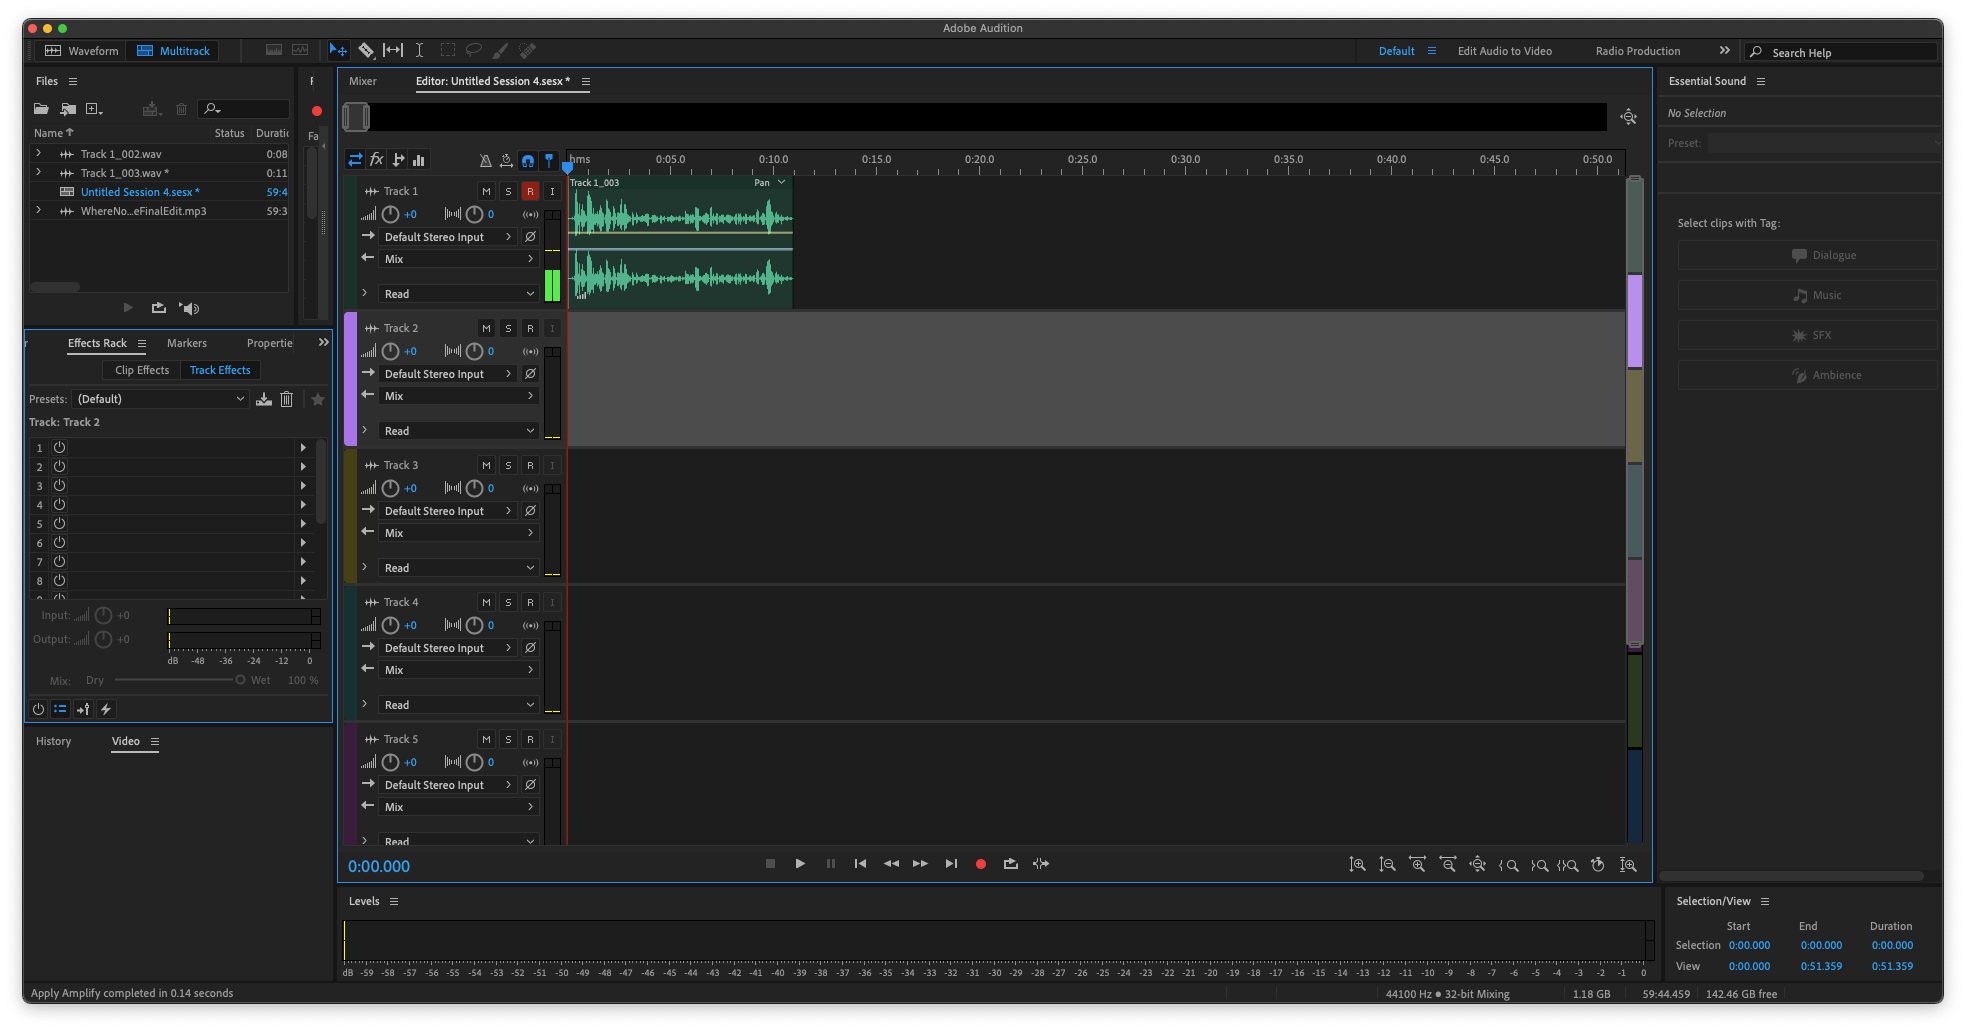The height and width of the screenshot is (1030, 1966).
Task: Click the current time display 0:00.000
Action: 379,866
